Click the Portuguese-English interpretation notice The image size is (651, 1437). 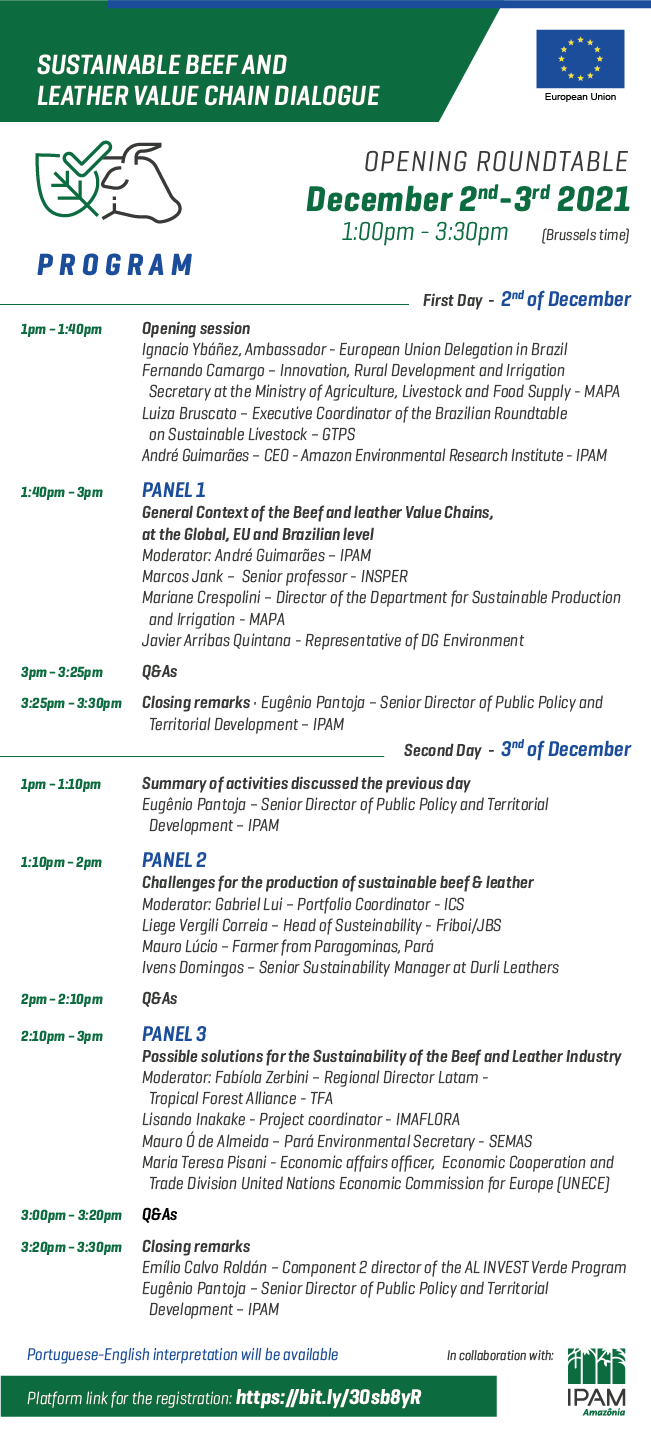[183, 1355]
